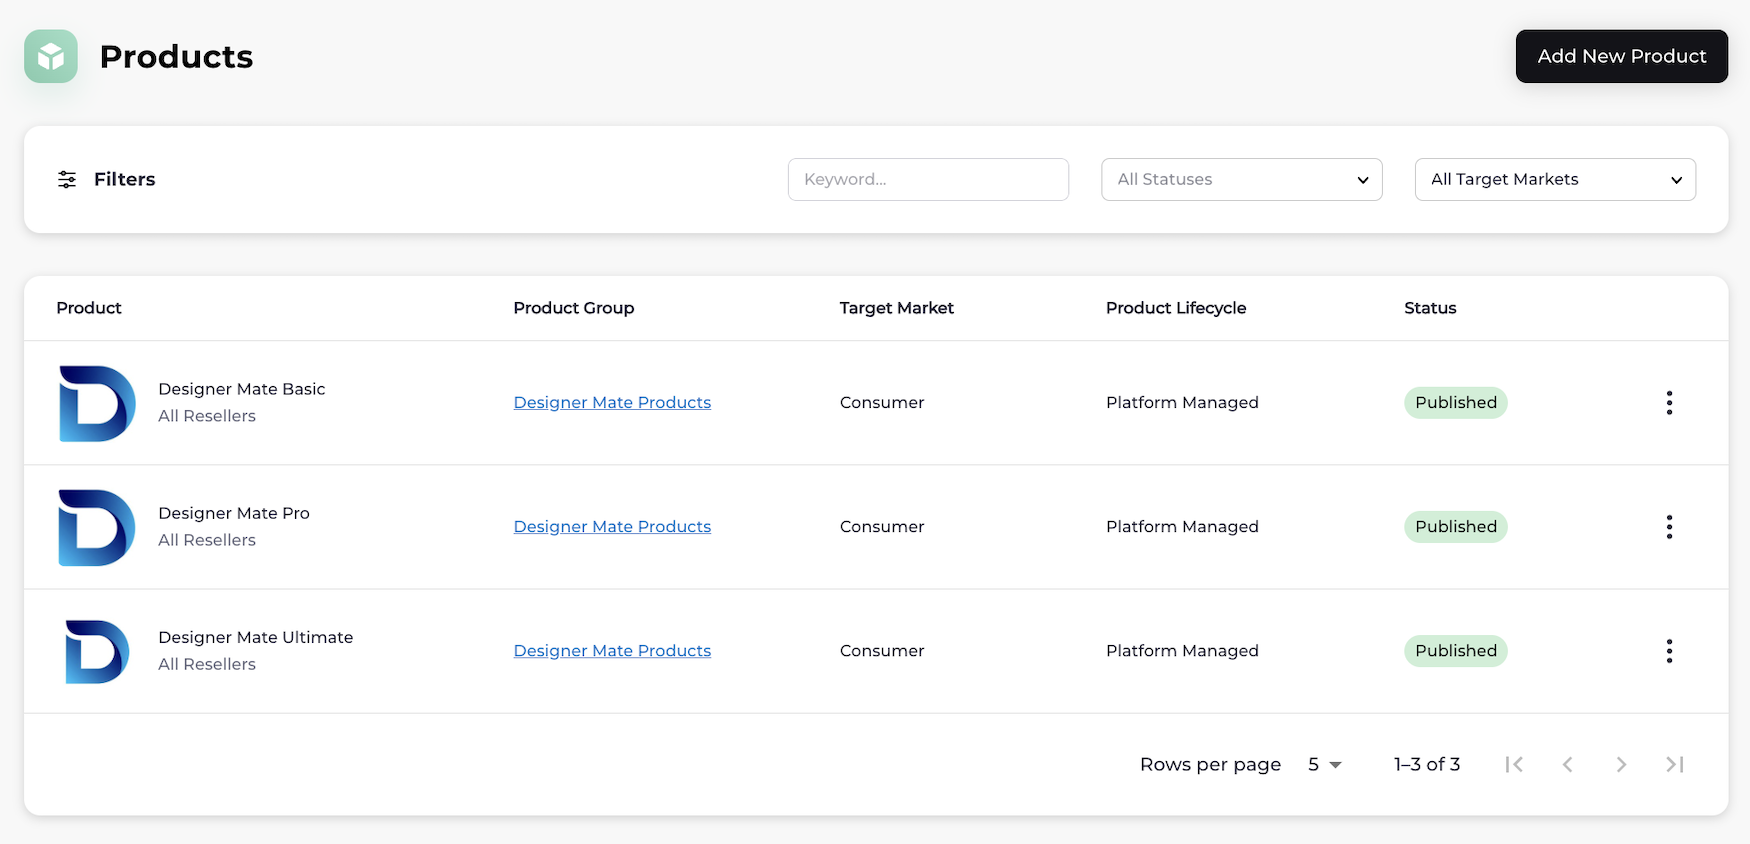Click the Add New Product button
The height and width of the screenshot is (844, 1750).
[1622, 56]
